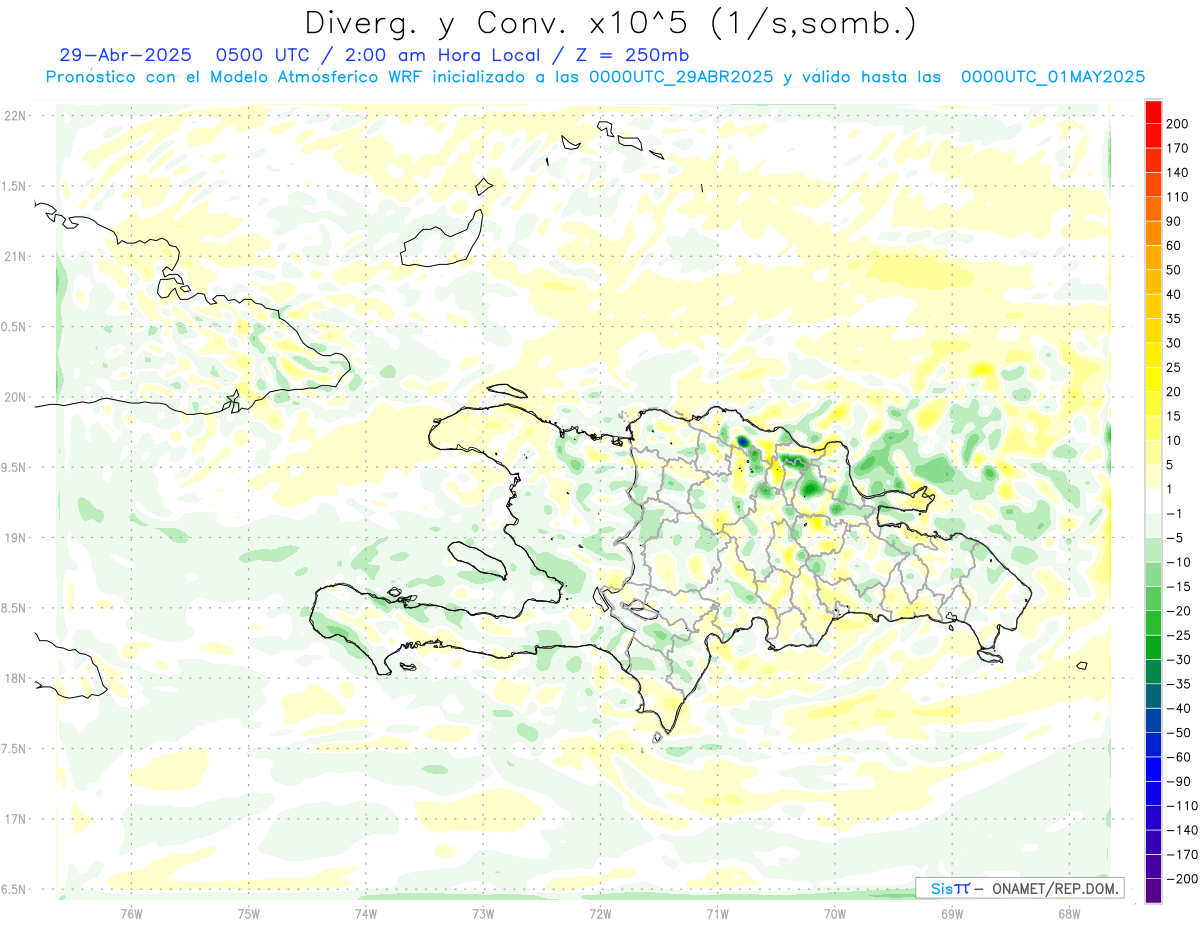Image resolution: width=1200 pixels, height=927 pixels.
Task: Click the '69W' longitude label
Action: tap(951, 912)
